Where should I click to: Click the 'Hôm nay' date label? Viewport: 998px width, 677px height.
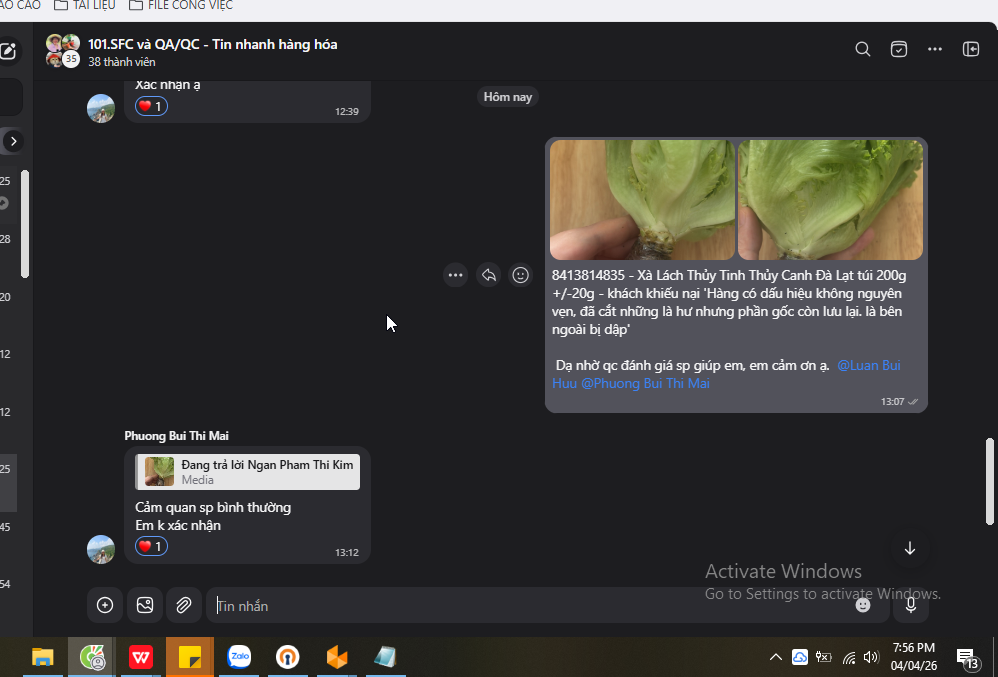click(x=507, y=97)
